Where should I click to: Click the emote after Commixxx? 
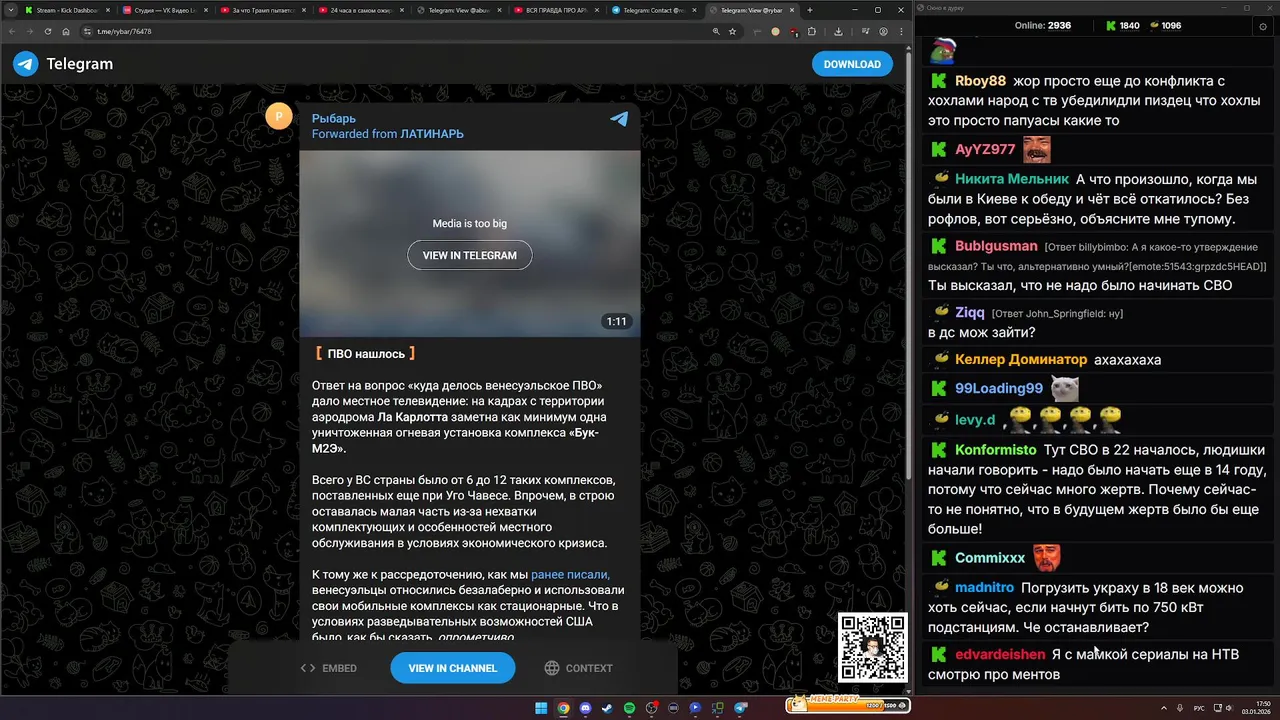click(x=1047, y=557)
